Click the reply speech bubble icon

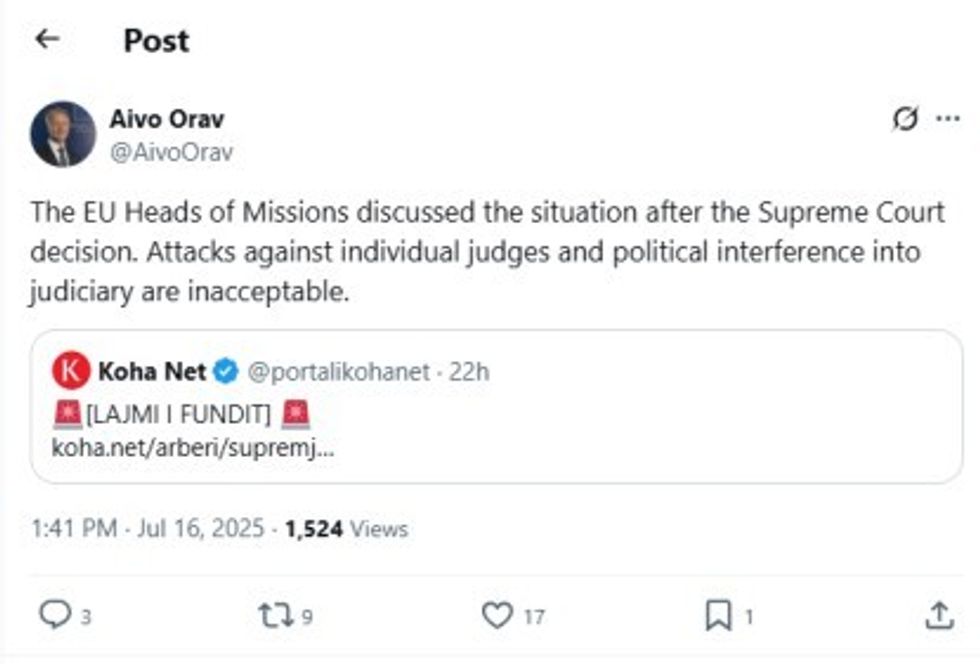(x=54, y=615)
